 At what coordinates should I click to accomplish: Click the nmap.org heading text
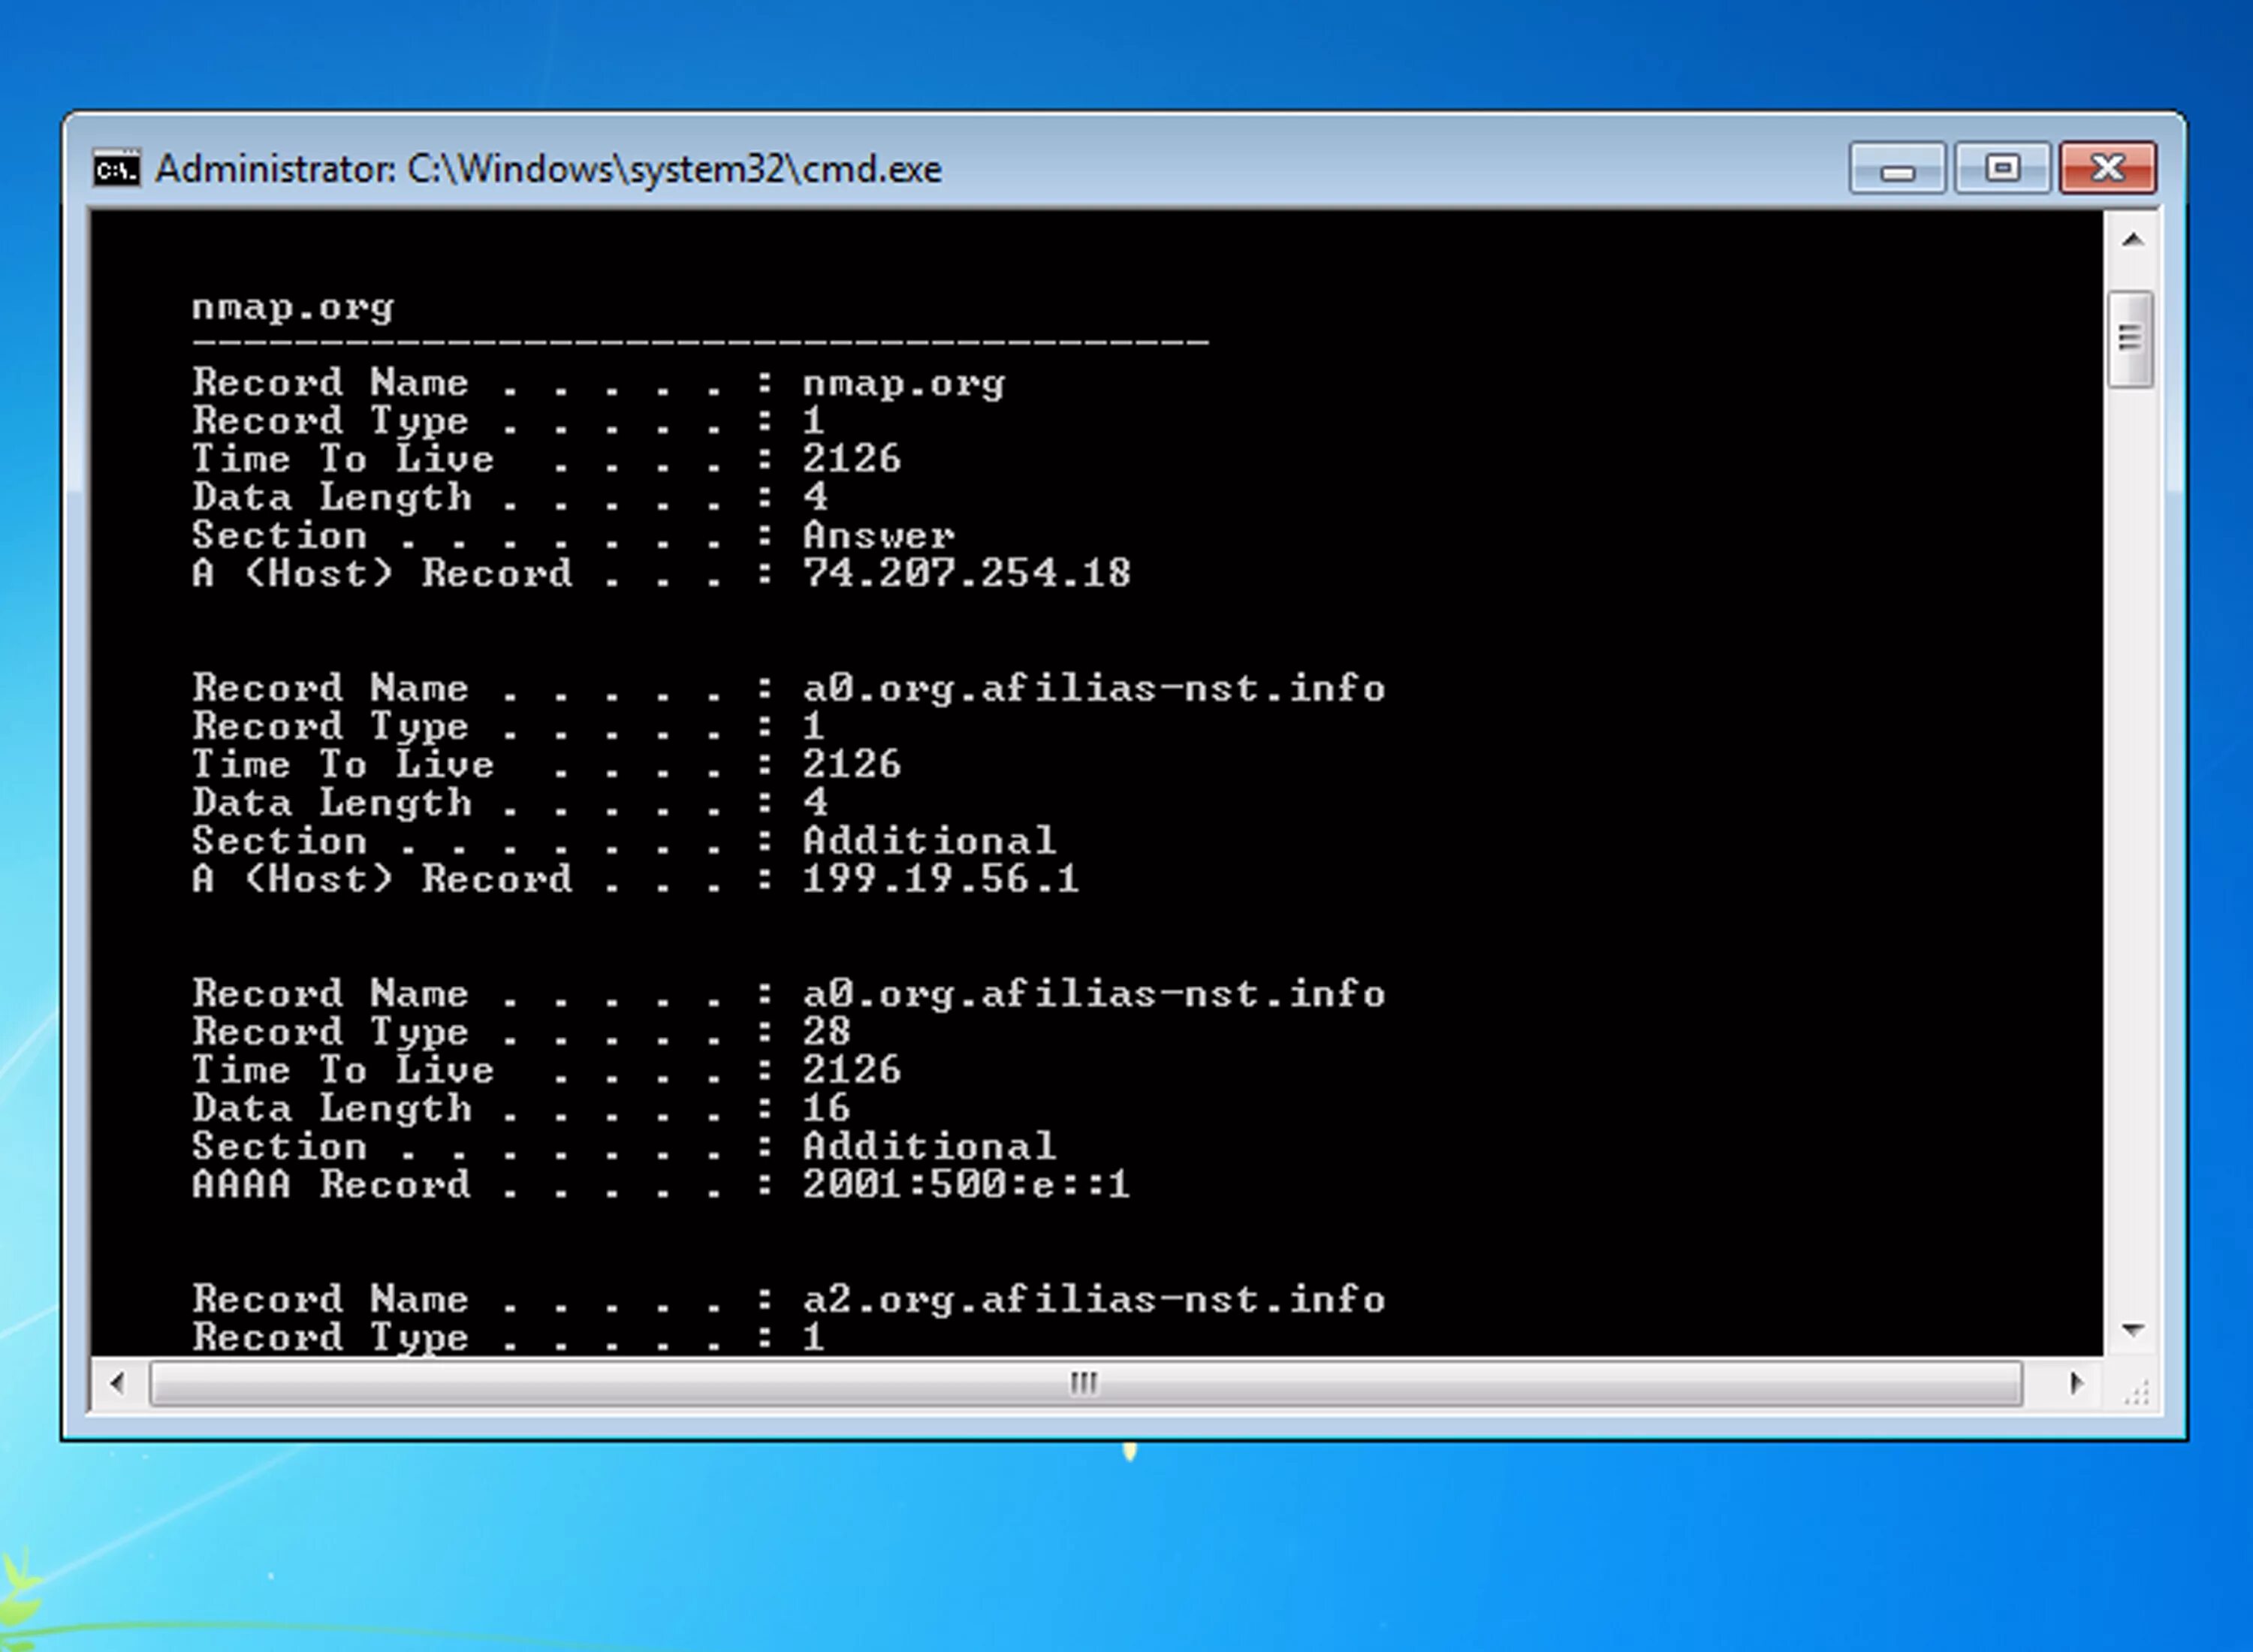[293, 308]
